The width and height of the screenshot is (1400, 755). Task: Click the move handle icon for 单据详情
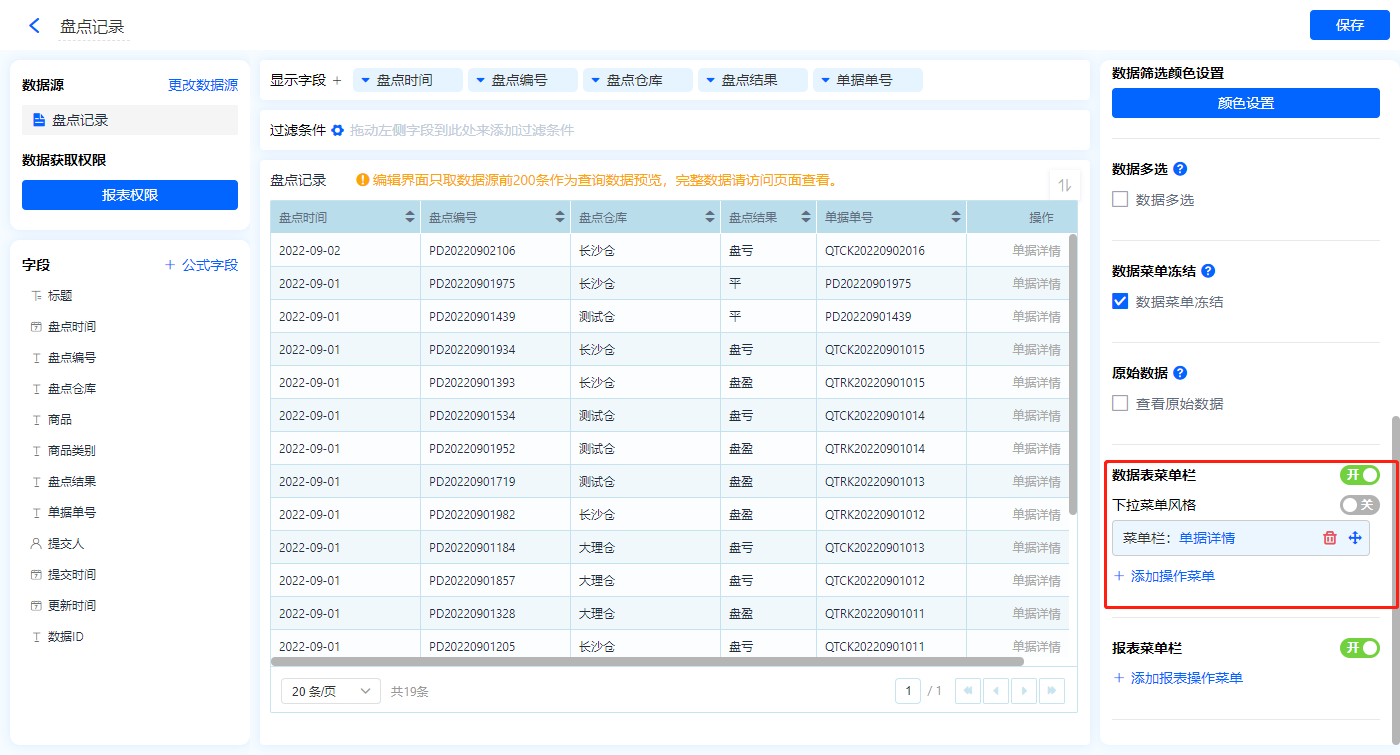pos(1355,538)
